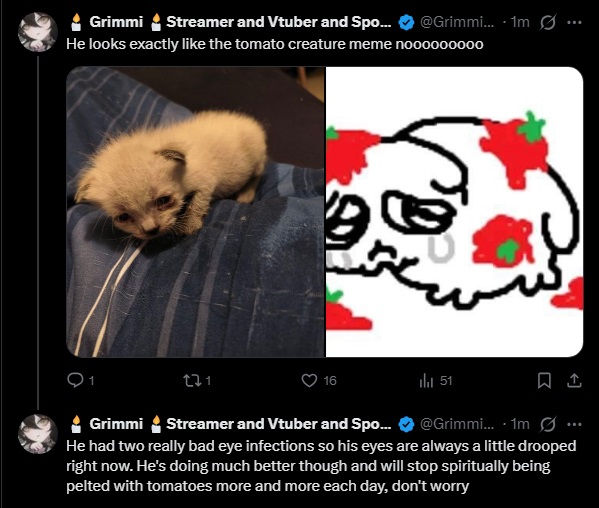Open the kitten photo on the blue blanket

(x=195, y=212)
